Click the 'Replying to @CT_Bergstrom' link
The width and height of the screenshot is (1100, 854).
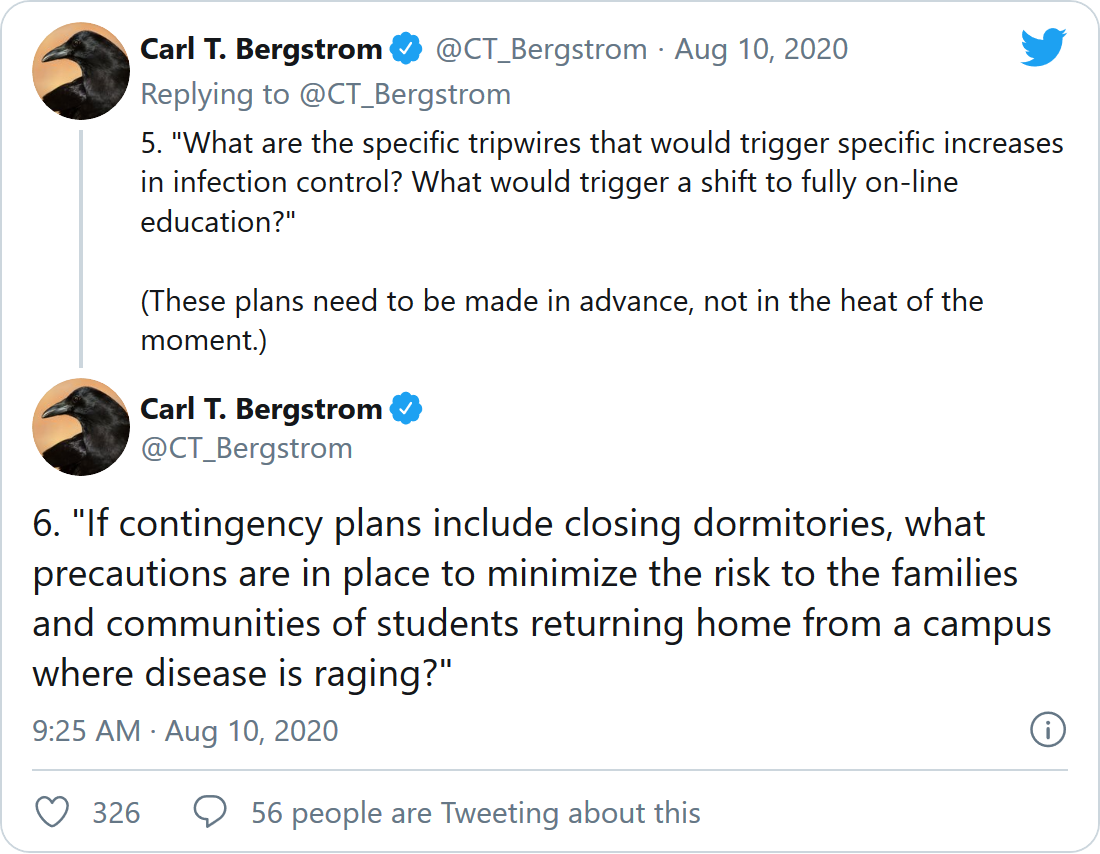[x=325, y=94]
